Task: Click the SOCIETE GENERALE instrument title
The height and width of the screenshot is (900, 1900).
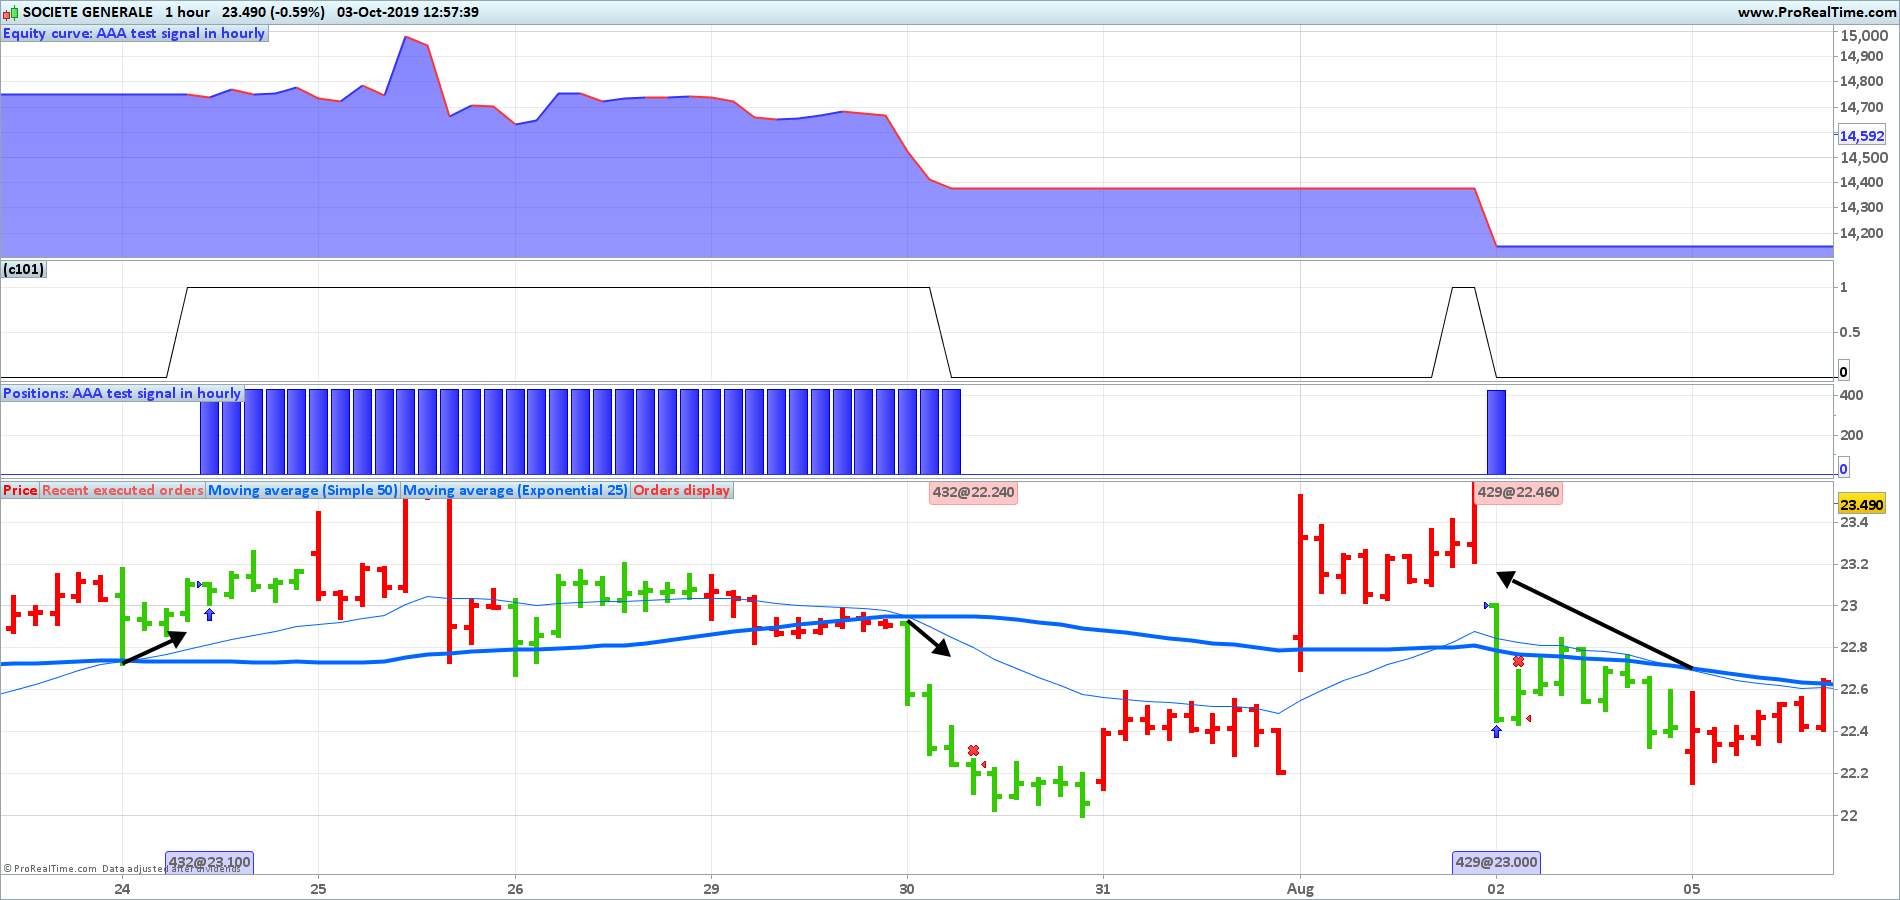Action: coord(88,12)
